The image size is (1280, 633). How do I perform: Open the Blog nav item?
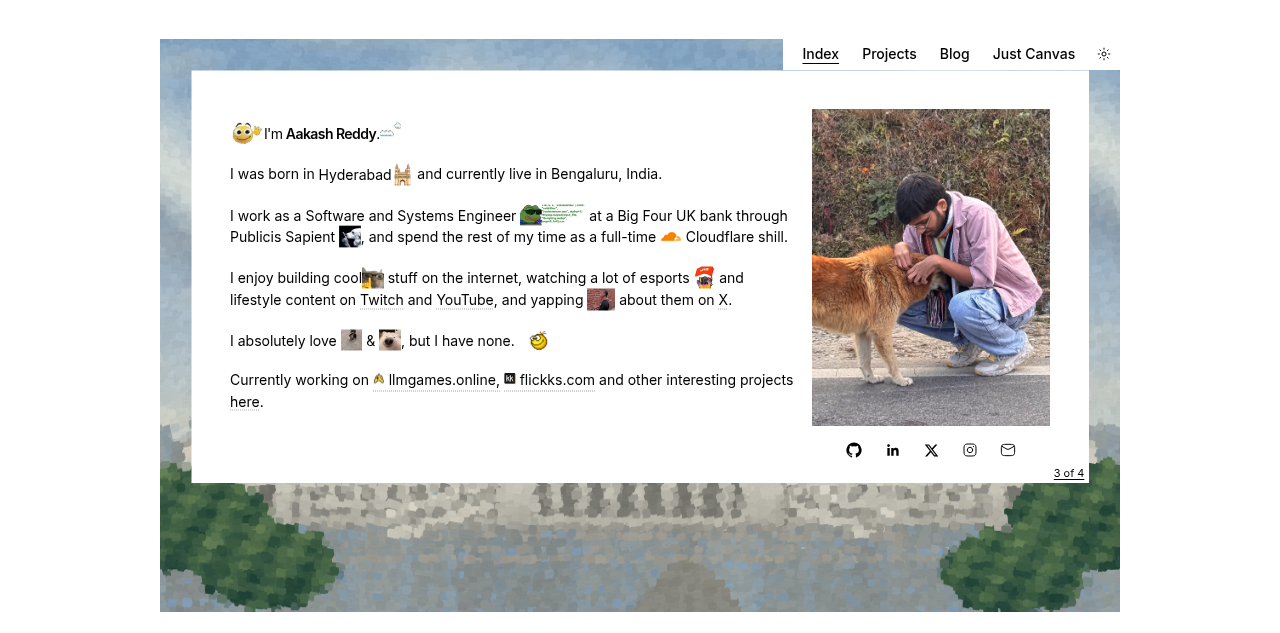coord(954,54)
